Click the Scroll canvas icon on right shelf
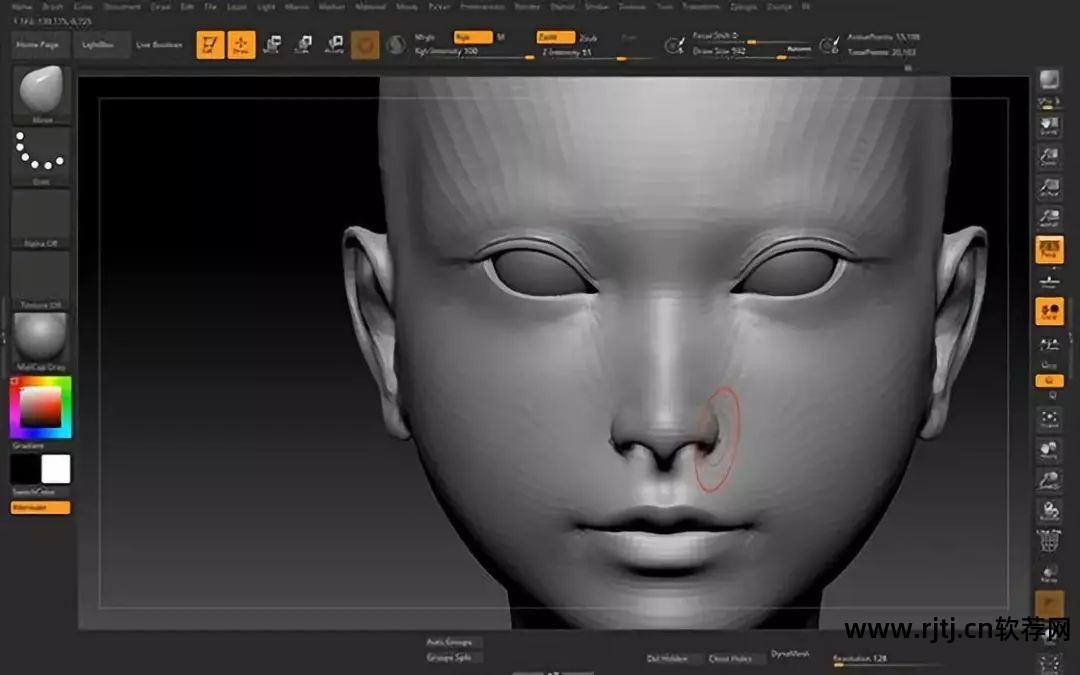Viewport: 1080px width, 675px height. pos(1049,125)
